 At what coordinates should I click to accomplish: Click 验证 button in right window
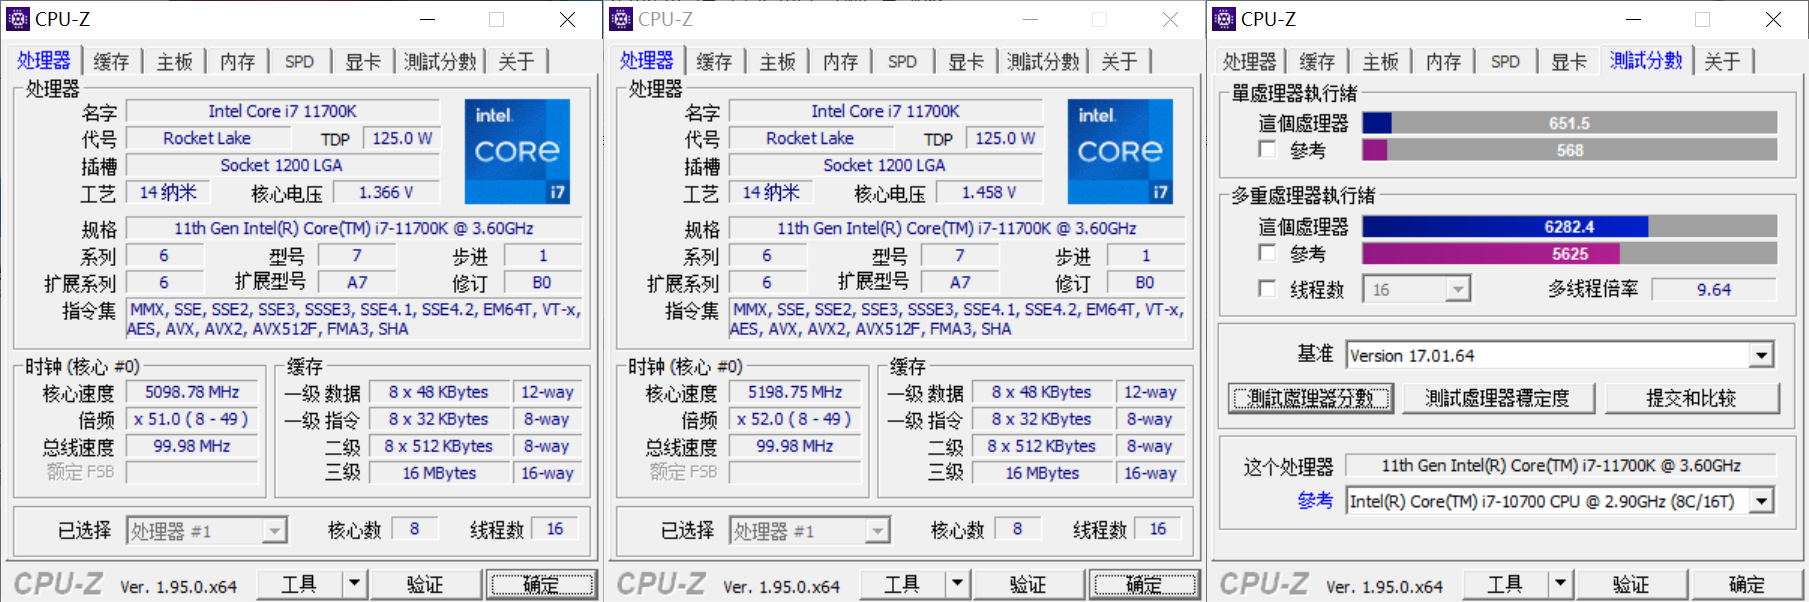(x=1631, y=583)
